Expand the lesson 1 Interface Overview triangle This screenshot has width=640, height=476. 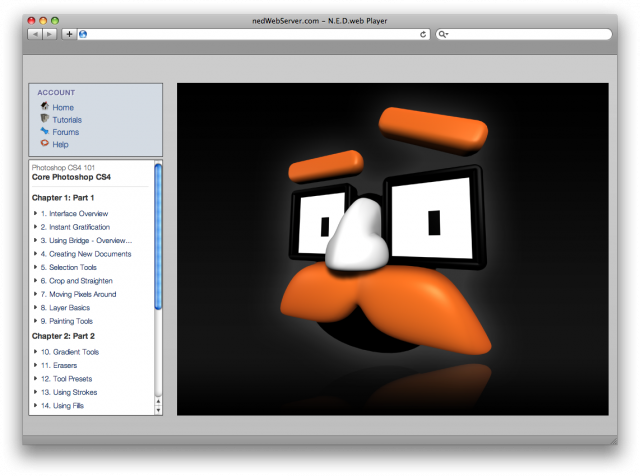(36, 213)
